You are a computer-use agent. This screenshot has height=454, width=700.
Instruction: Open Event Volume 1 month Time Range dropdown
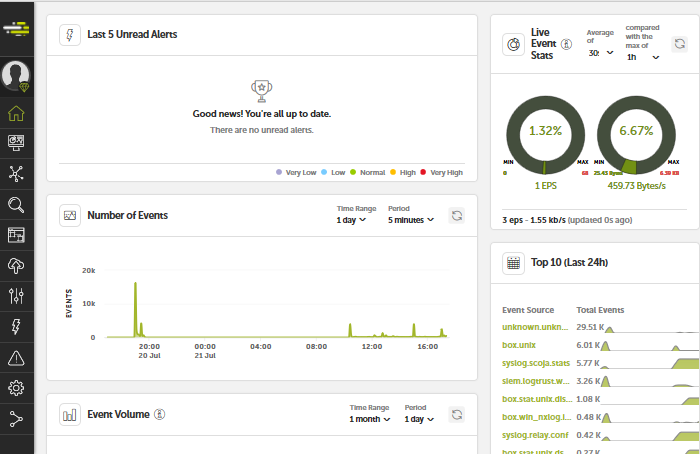(x=371, y=419)
